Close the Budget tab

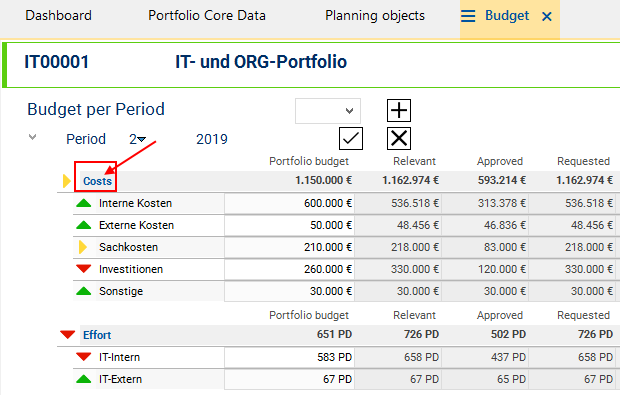[x=547, y=17]
